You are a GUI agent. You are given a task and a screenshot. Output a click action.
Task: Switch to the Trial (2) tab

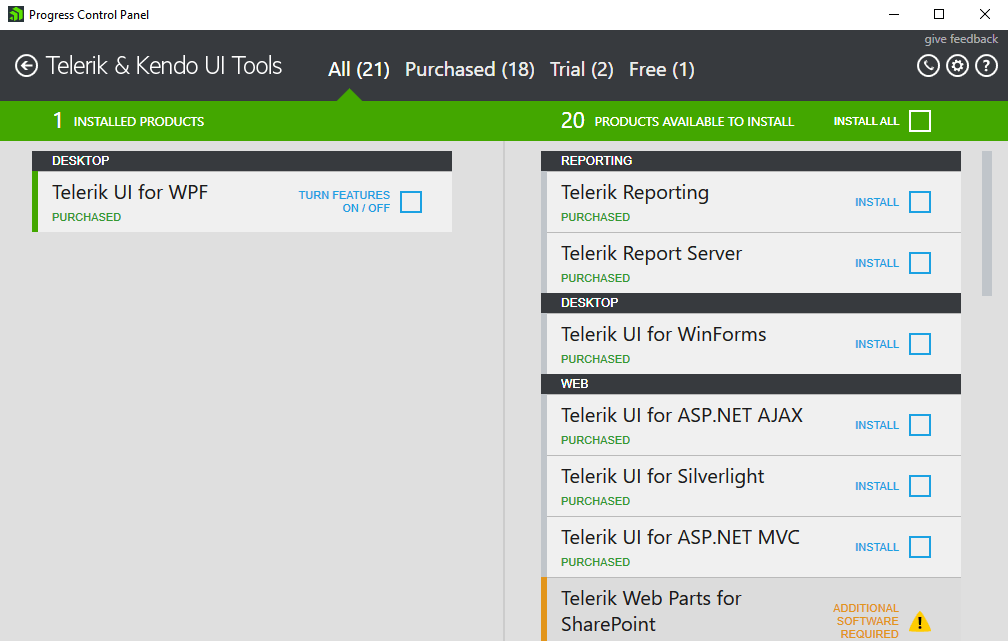point(581,69)
